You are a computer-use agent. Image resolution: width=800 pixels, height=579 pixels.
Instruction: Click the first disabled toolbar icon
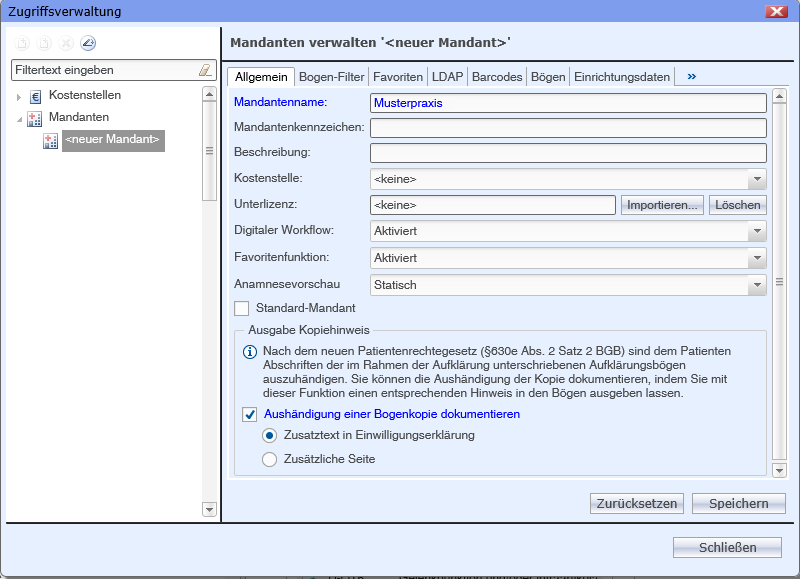22,43
